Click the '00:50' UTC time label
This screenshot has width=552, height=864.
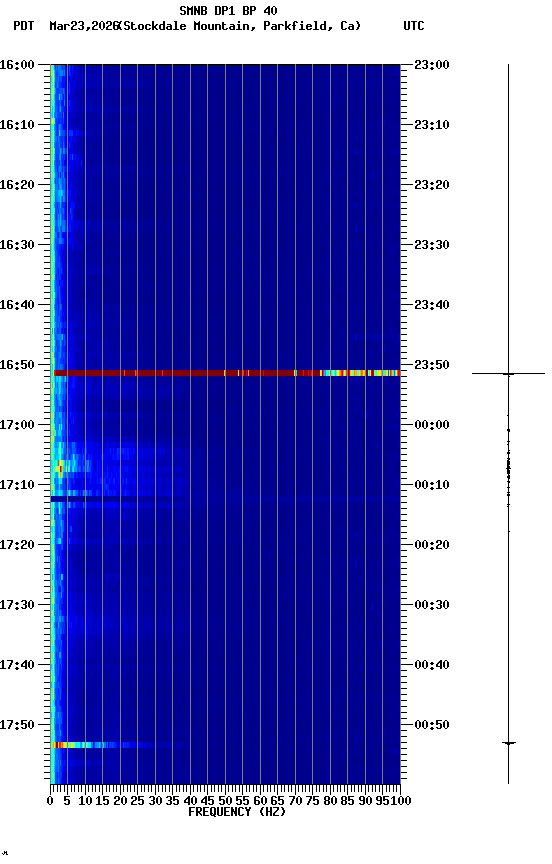coord(432,726)
